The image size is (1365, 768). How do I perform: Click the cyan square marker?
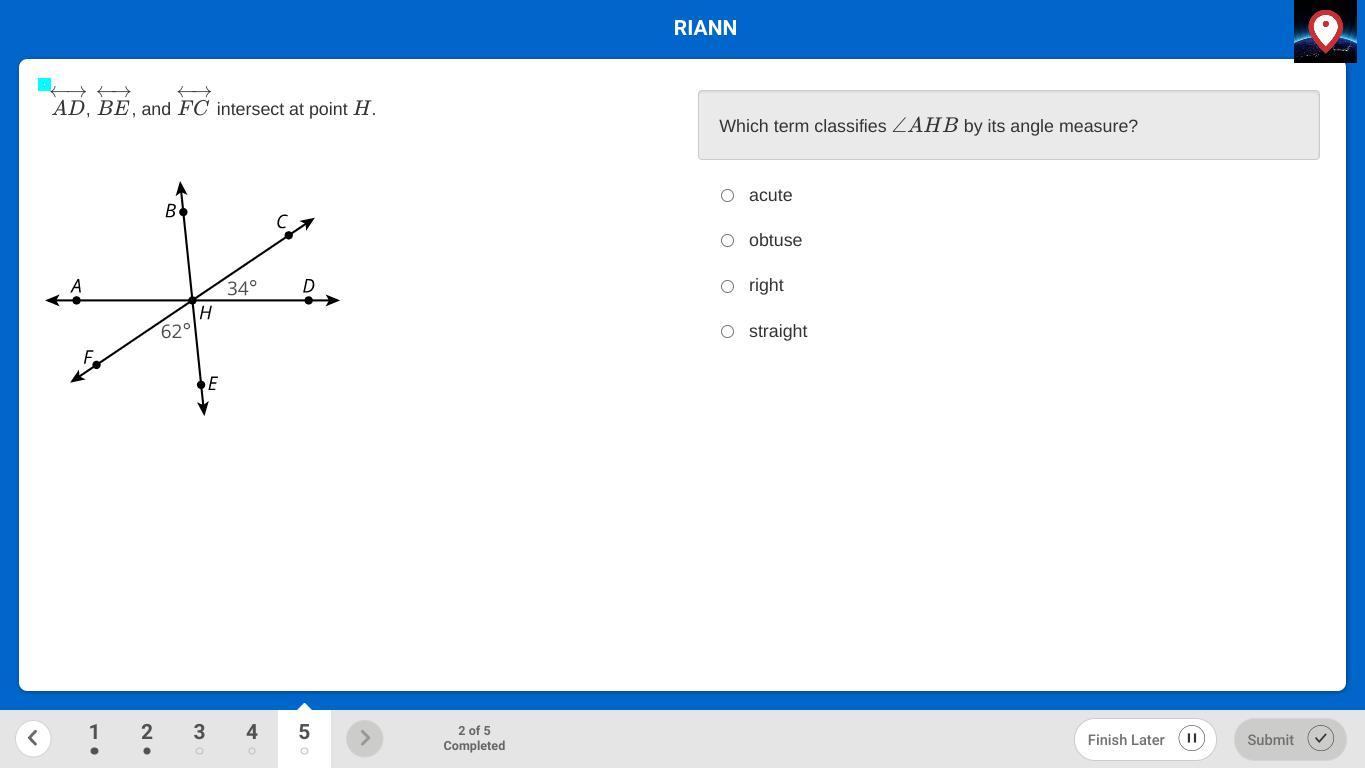coord(44,85)
